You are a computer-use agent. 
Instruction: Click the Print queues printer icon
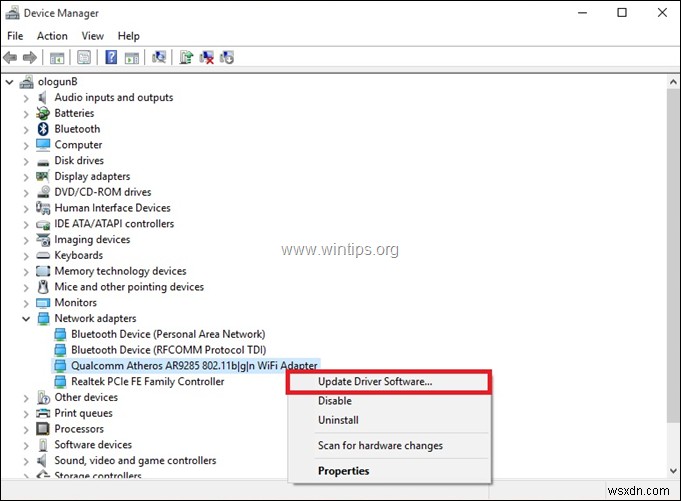(x=43, y=413)
